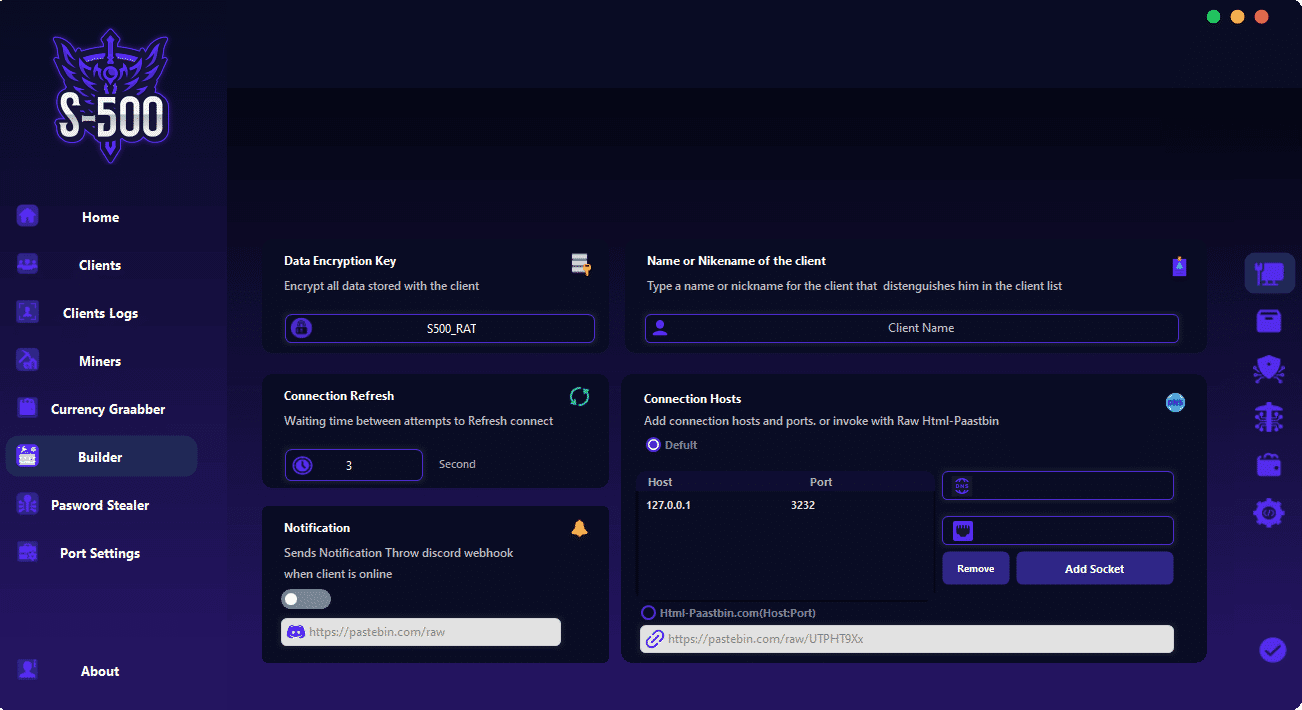Click the DNS globe icon in Connection Hosts
This screenshot has width=1302, height=710.
pos(1175,402)
